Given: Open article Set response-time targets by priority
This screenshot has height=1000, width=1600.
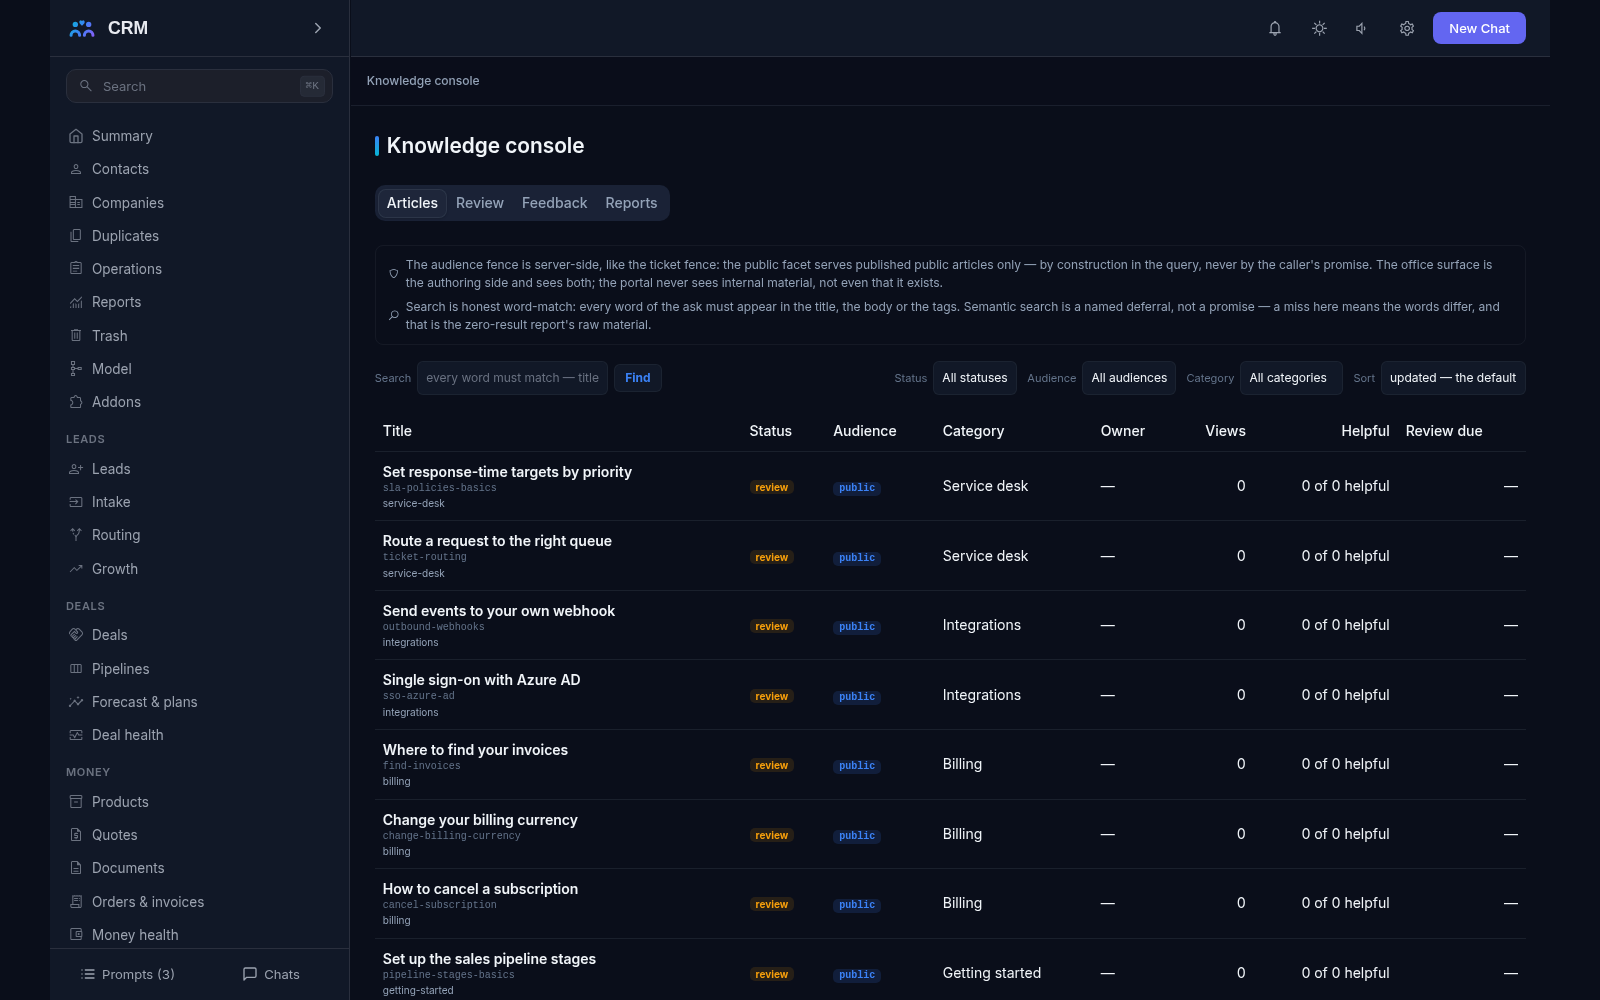Looking at the screenshot, I should pyautogui.click(x=507, y=472).
